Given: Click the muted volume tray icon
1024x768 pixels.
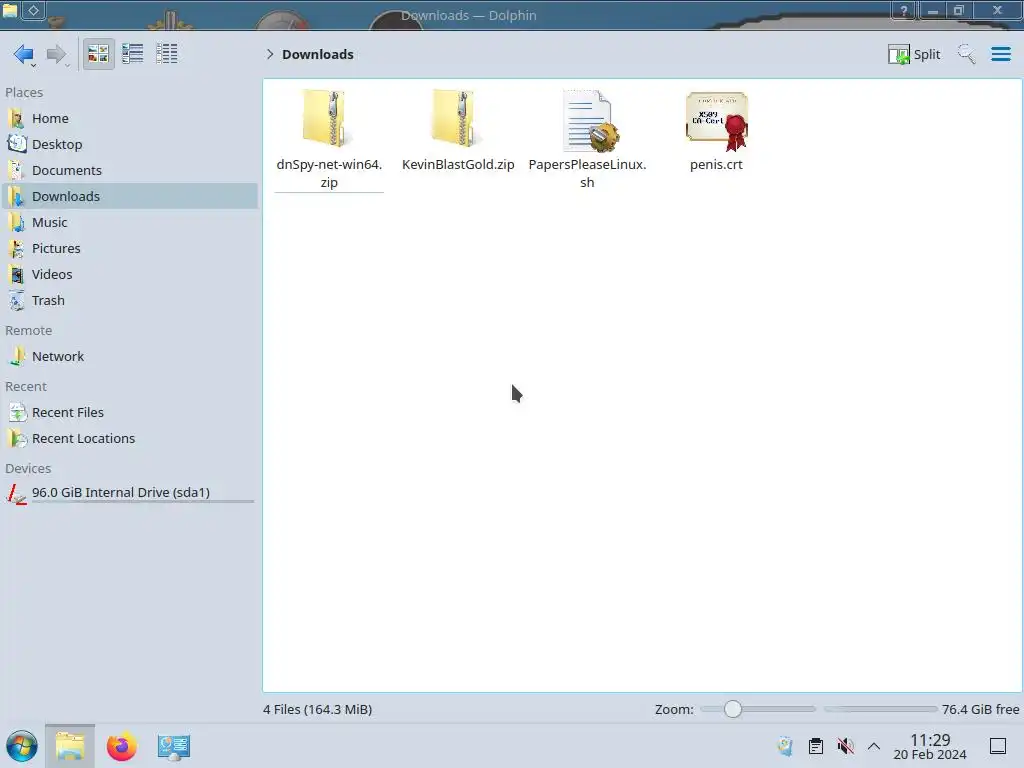Looking at the screenshot, I should pos(845,746).
